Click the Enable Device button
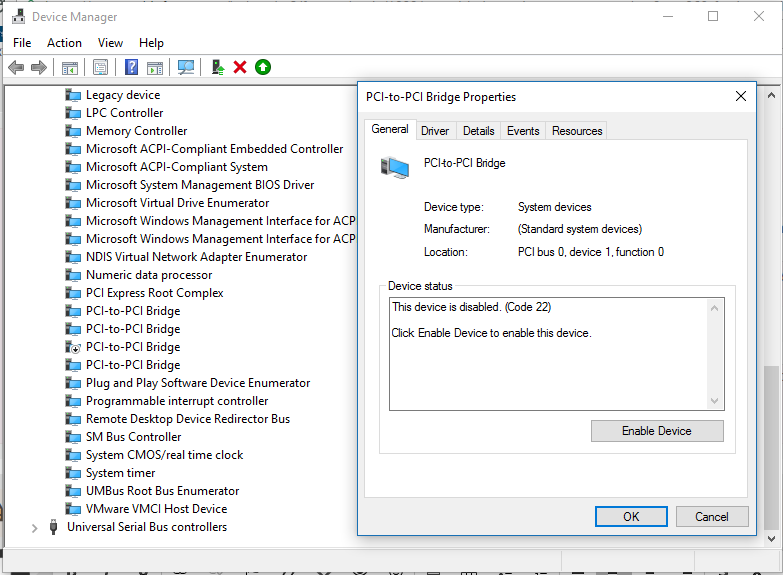Image resolution: width=783 pixels, height=575 pixels. (657, 431)
